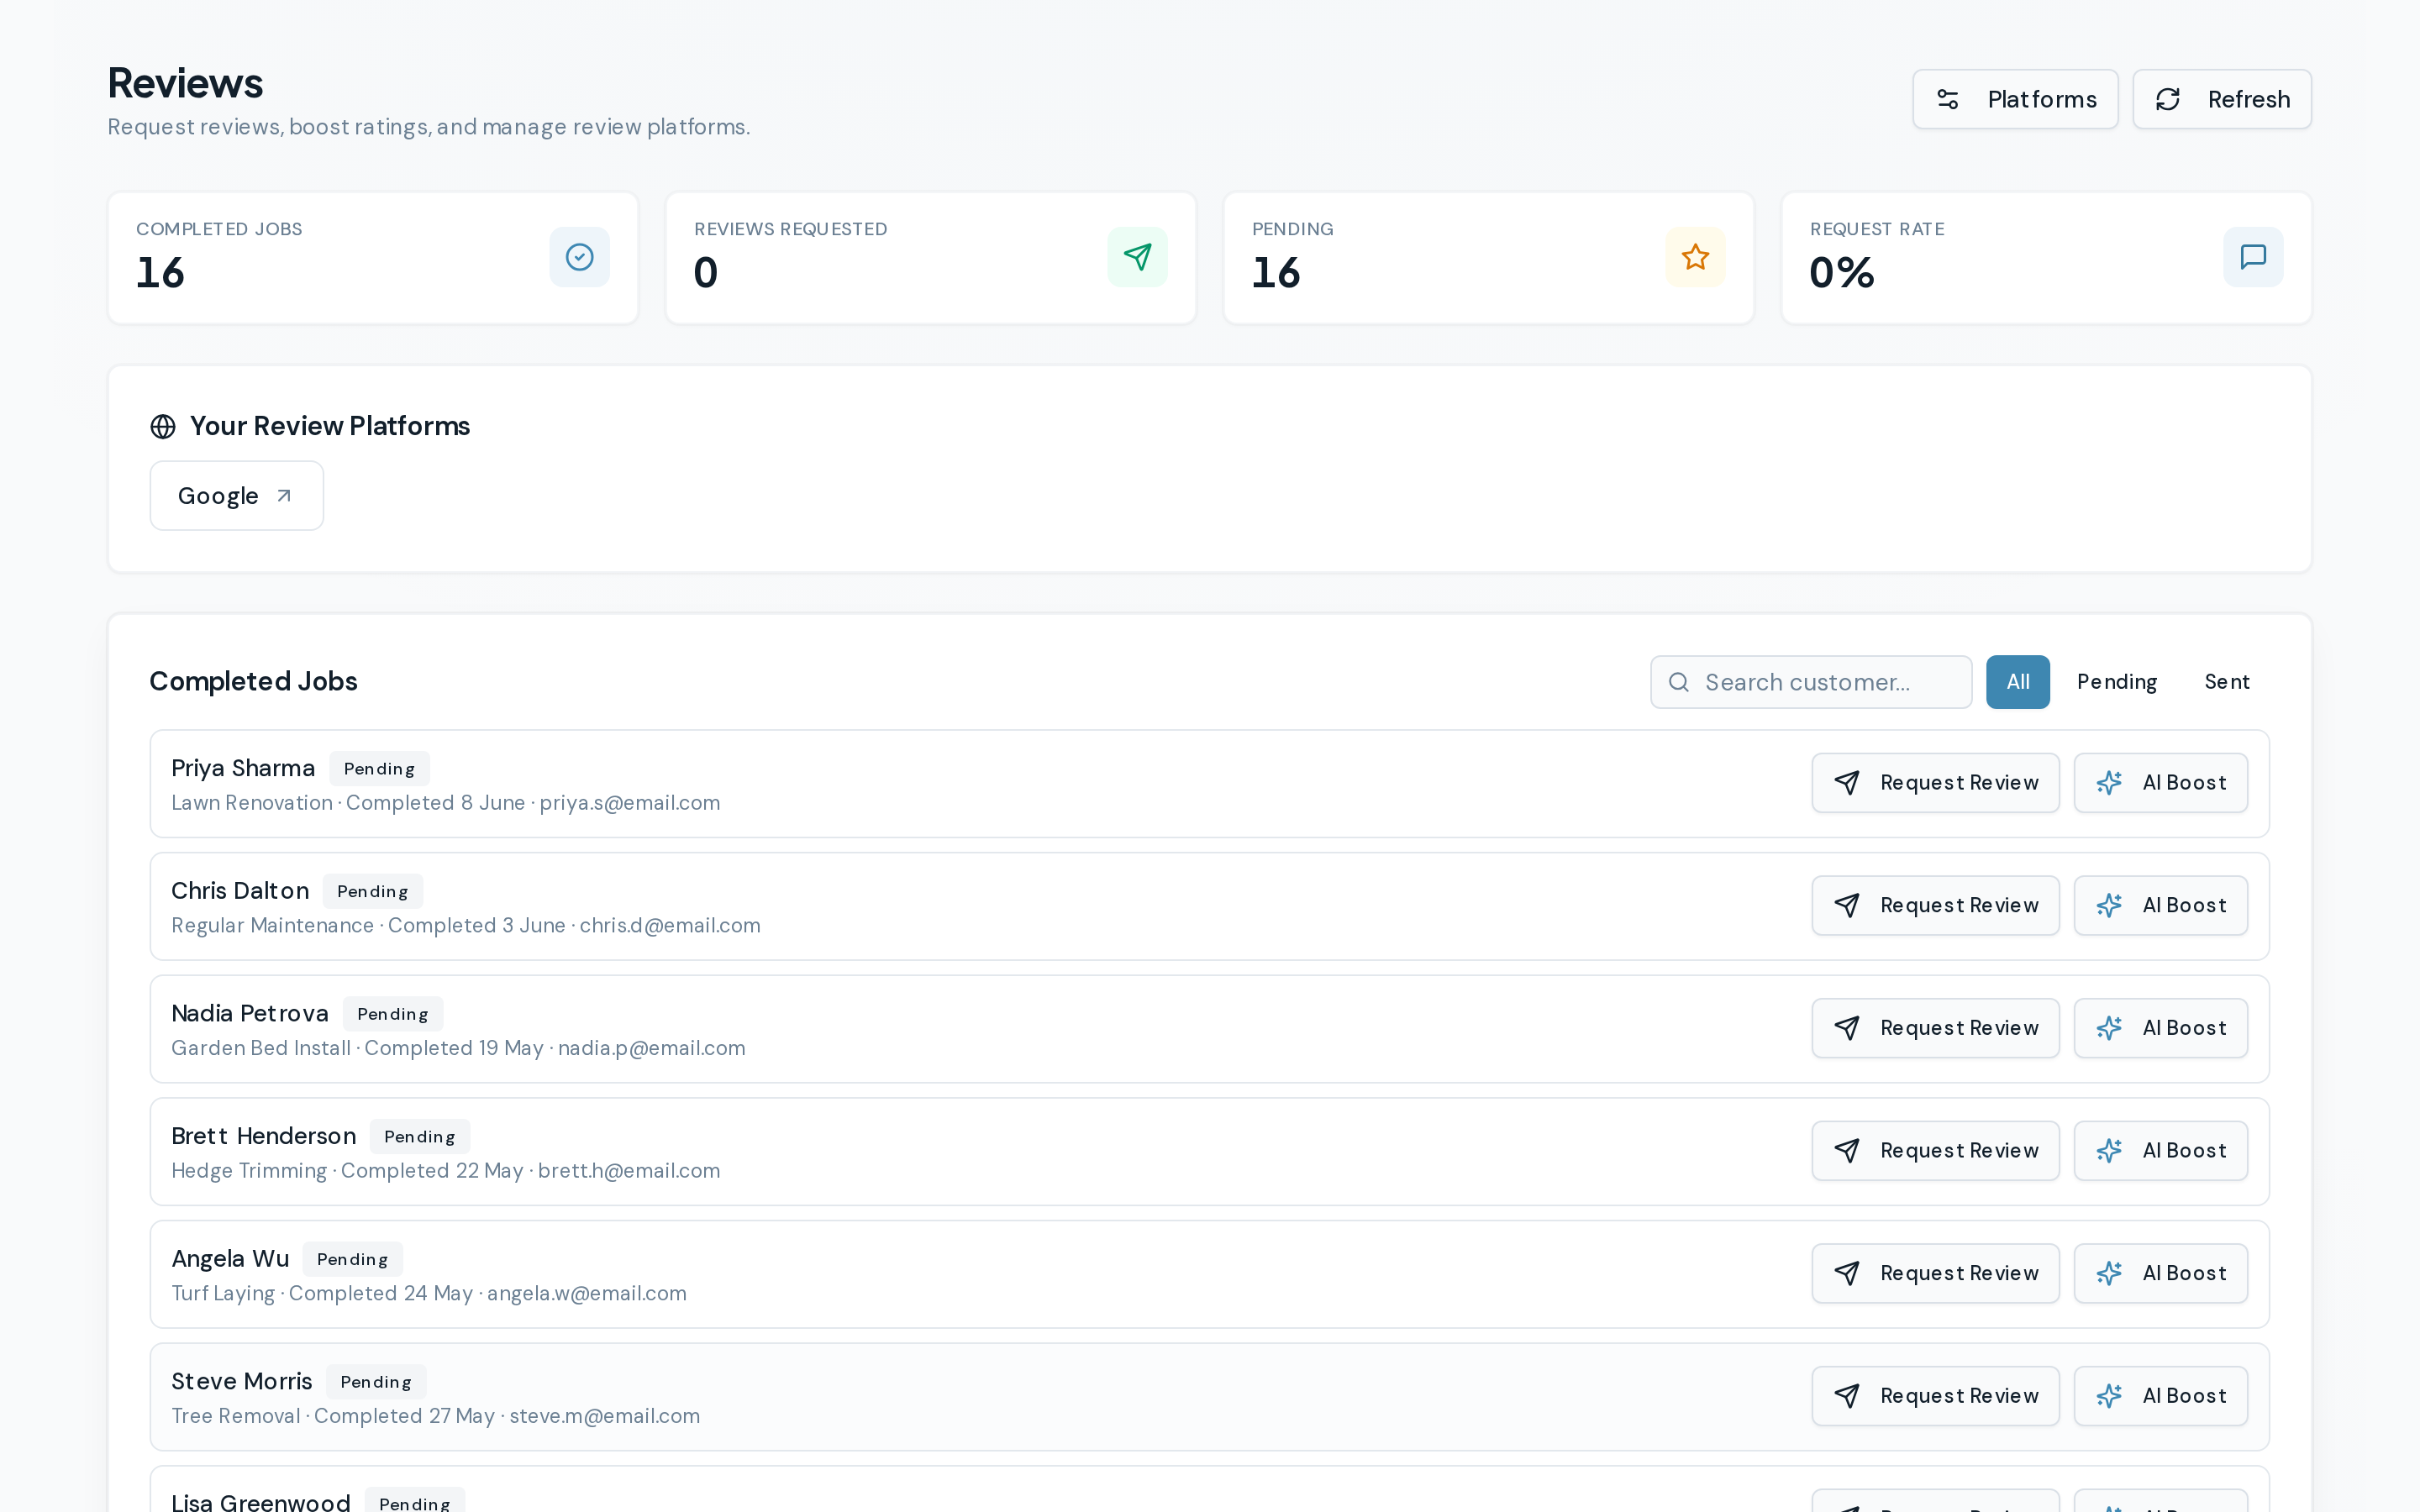Viewport: 2420px width, 1512px height.
Task: Select the All filter tab
Action: click(2017, 682)
